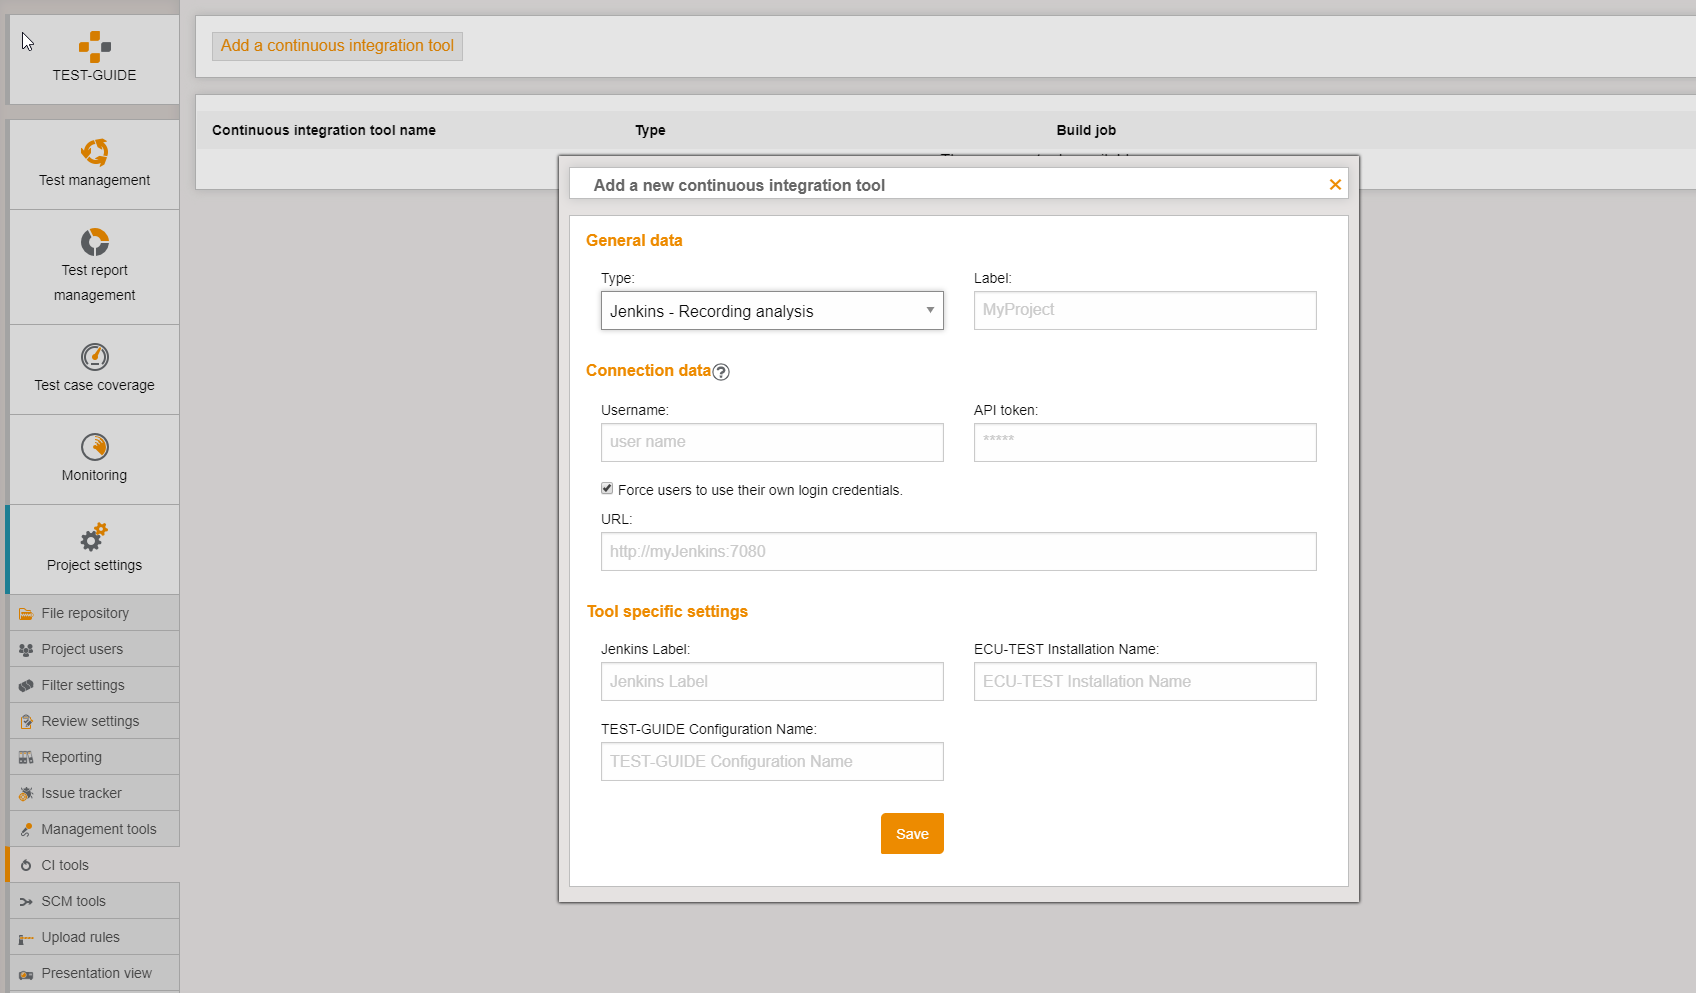Close the Add new CI tool dialog
This screenshot has height=993, width=1696.
(x=1335, y=184)
